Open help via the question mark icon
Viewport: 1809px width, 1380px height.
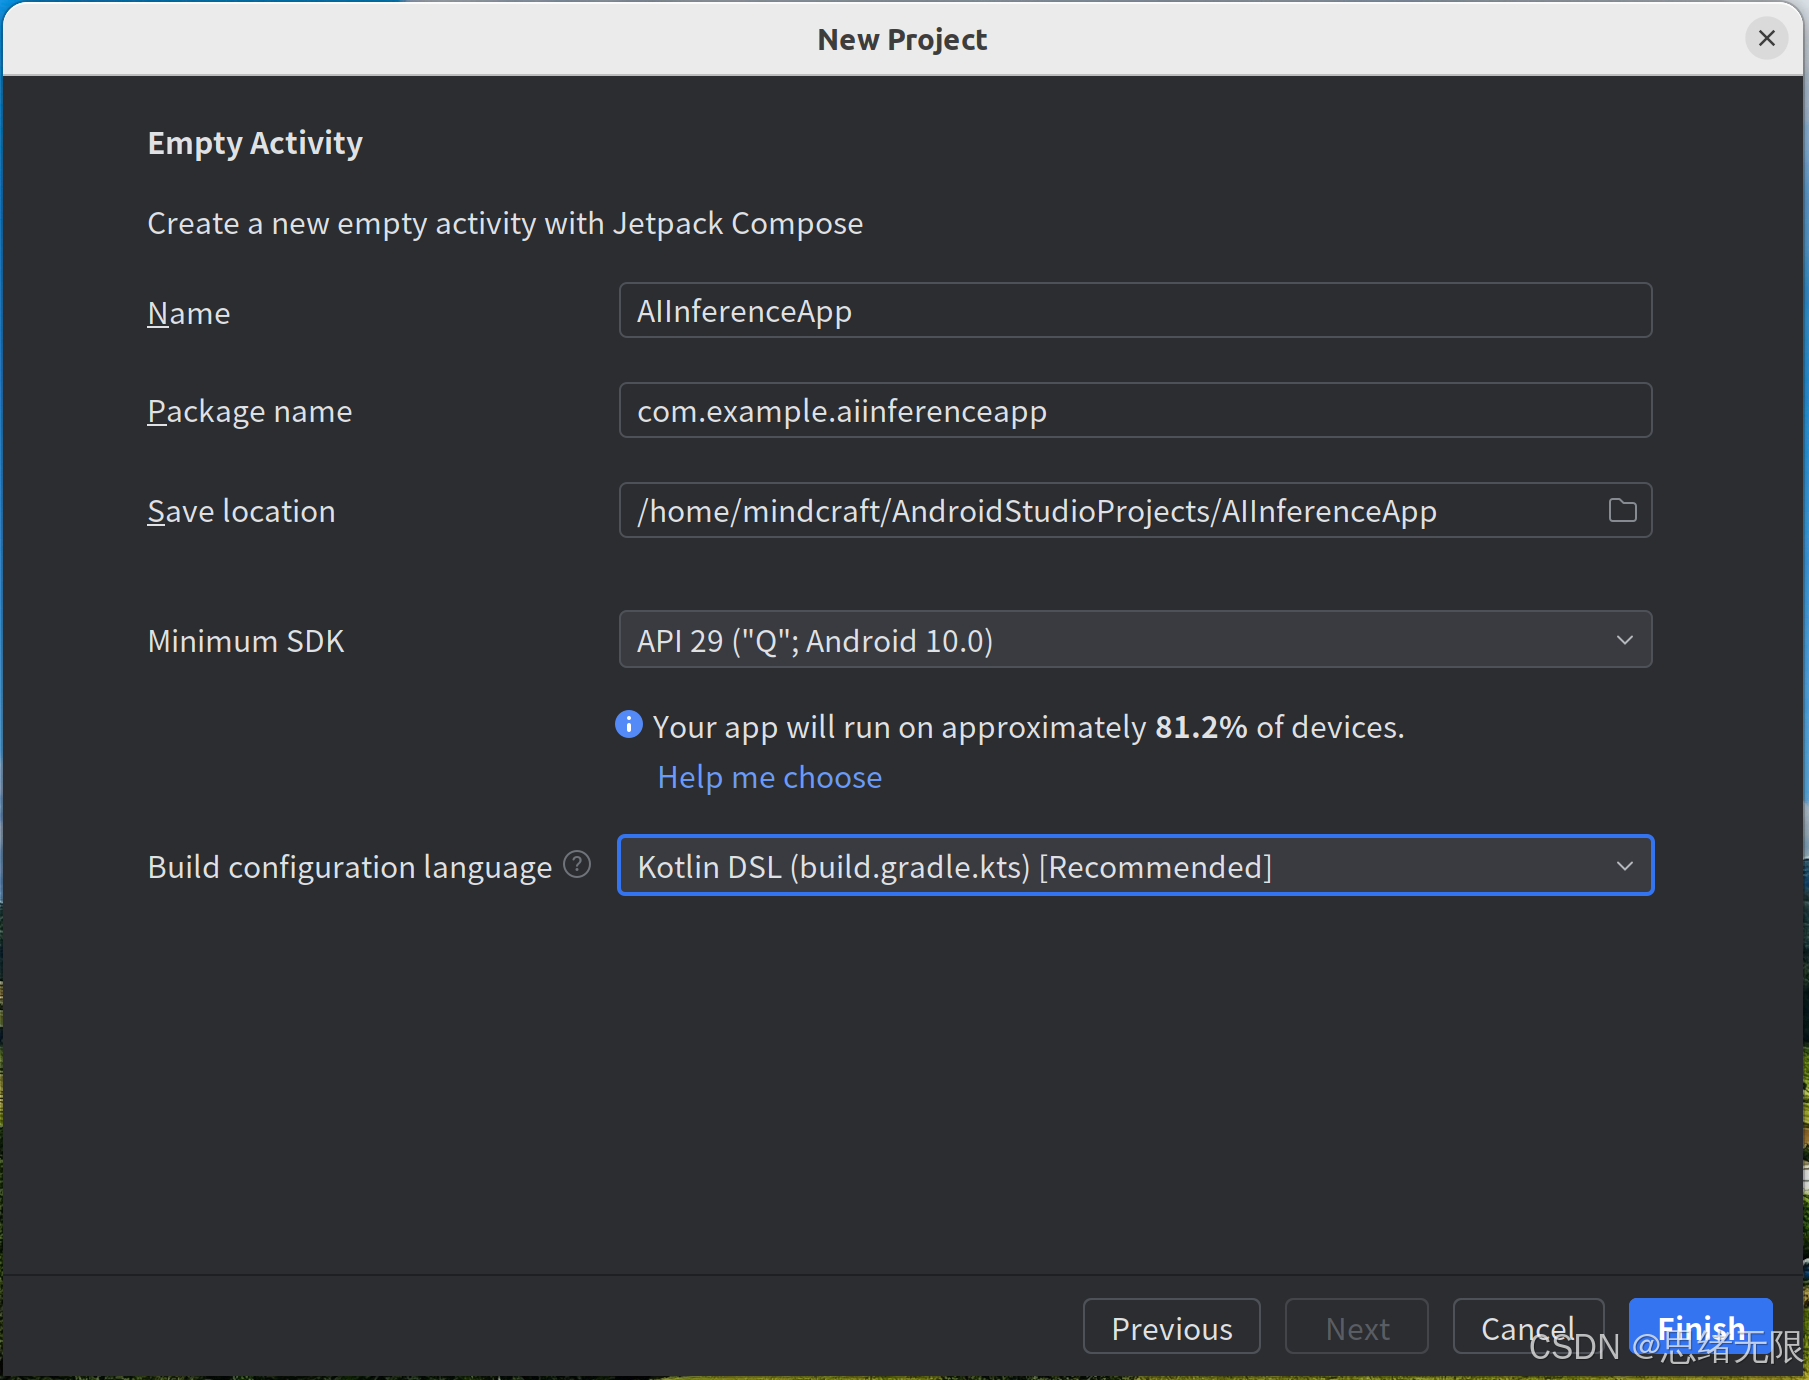(577, 864)
